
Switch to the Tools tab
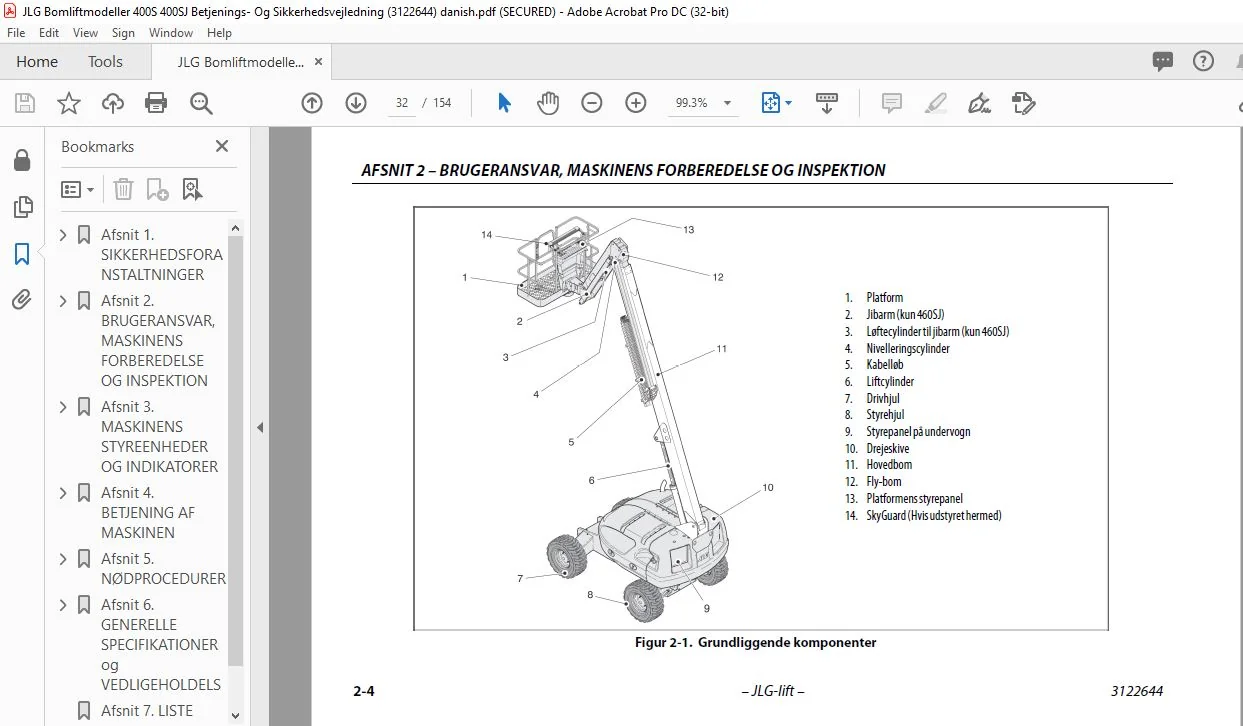click(105, 61)
